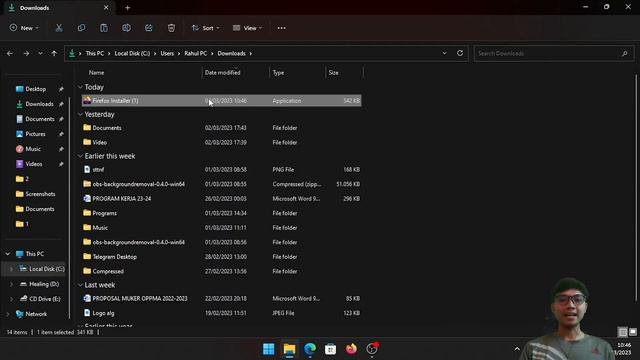This screenshot has height=360, width=640.
Task: Open the Windows Start button
Action: (269, 349)
